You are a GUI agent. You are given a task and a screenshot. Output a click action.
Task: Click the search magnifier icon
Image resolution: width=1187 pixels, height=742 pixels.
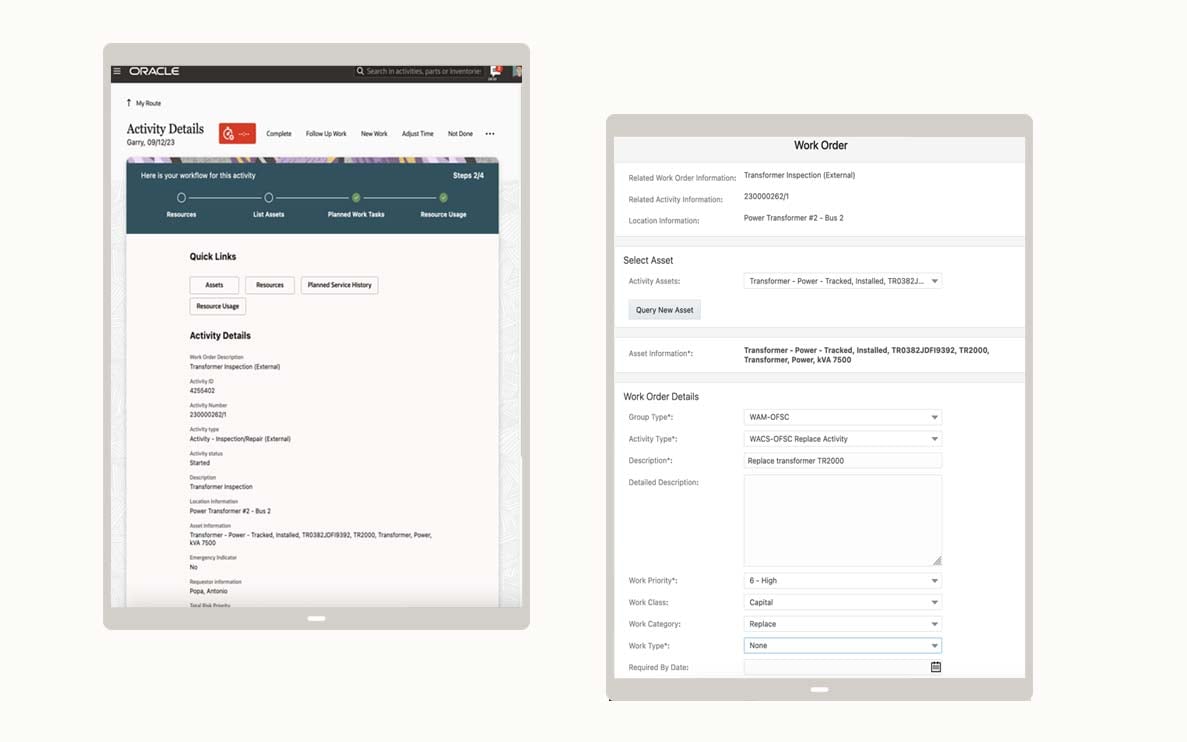point(361,72)
